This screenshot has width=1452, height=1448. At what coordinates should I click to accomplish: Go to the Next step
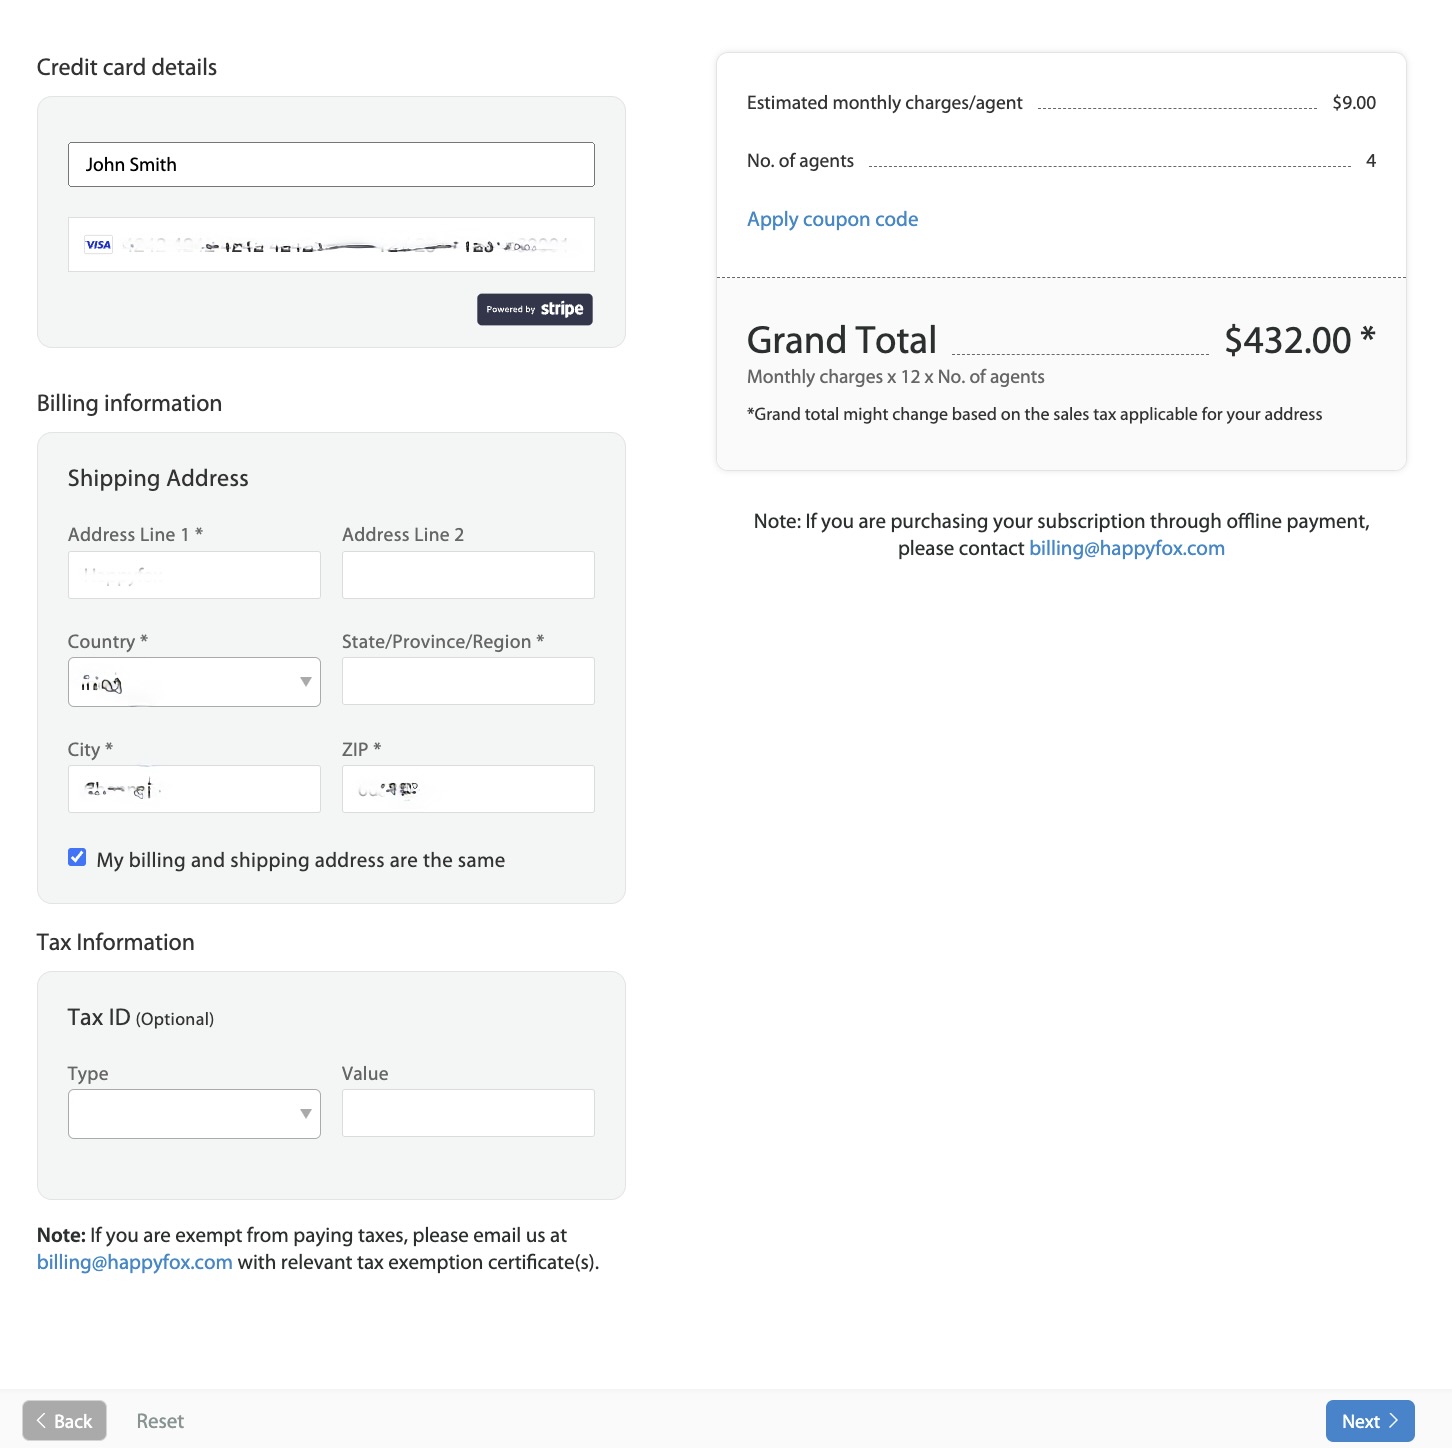(1370, 1421)
